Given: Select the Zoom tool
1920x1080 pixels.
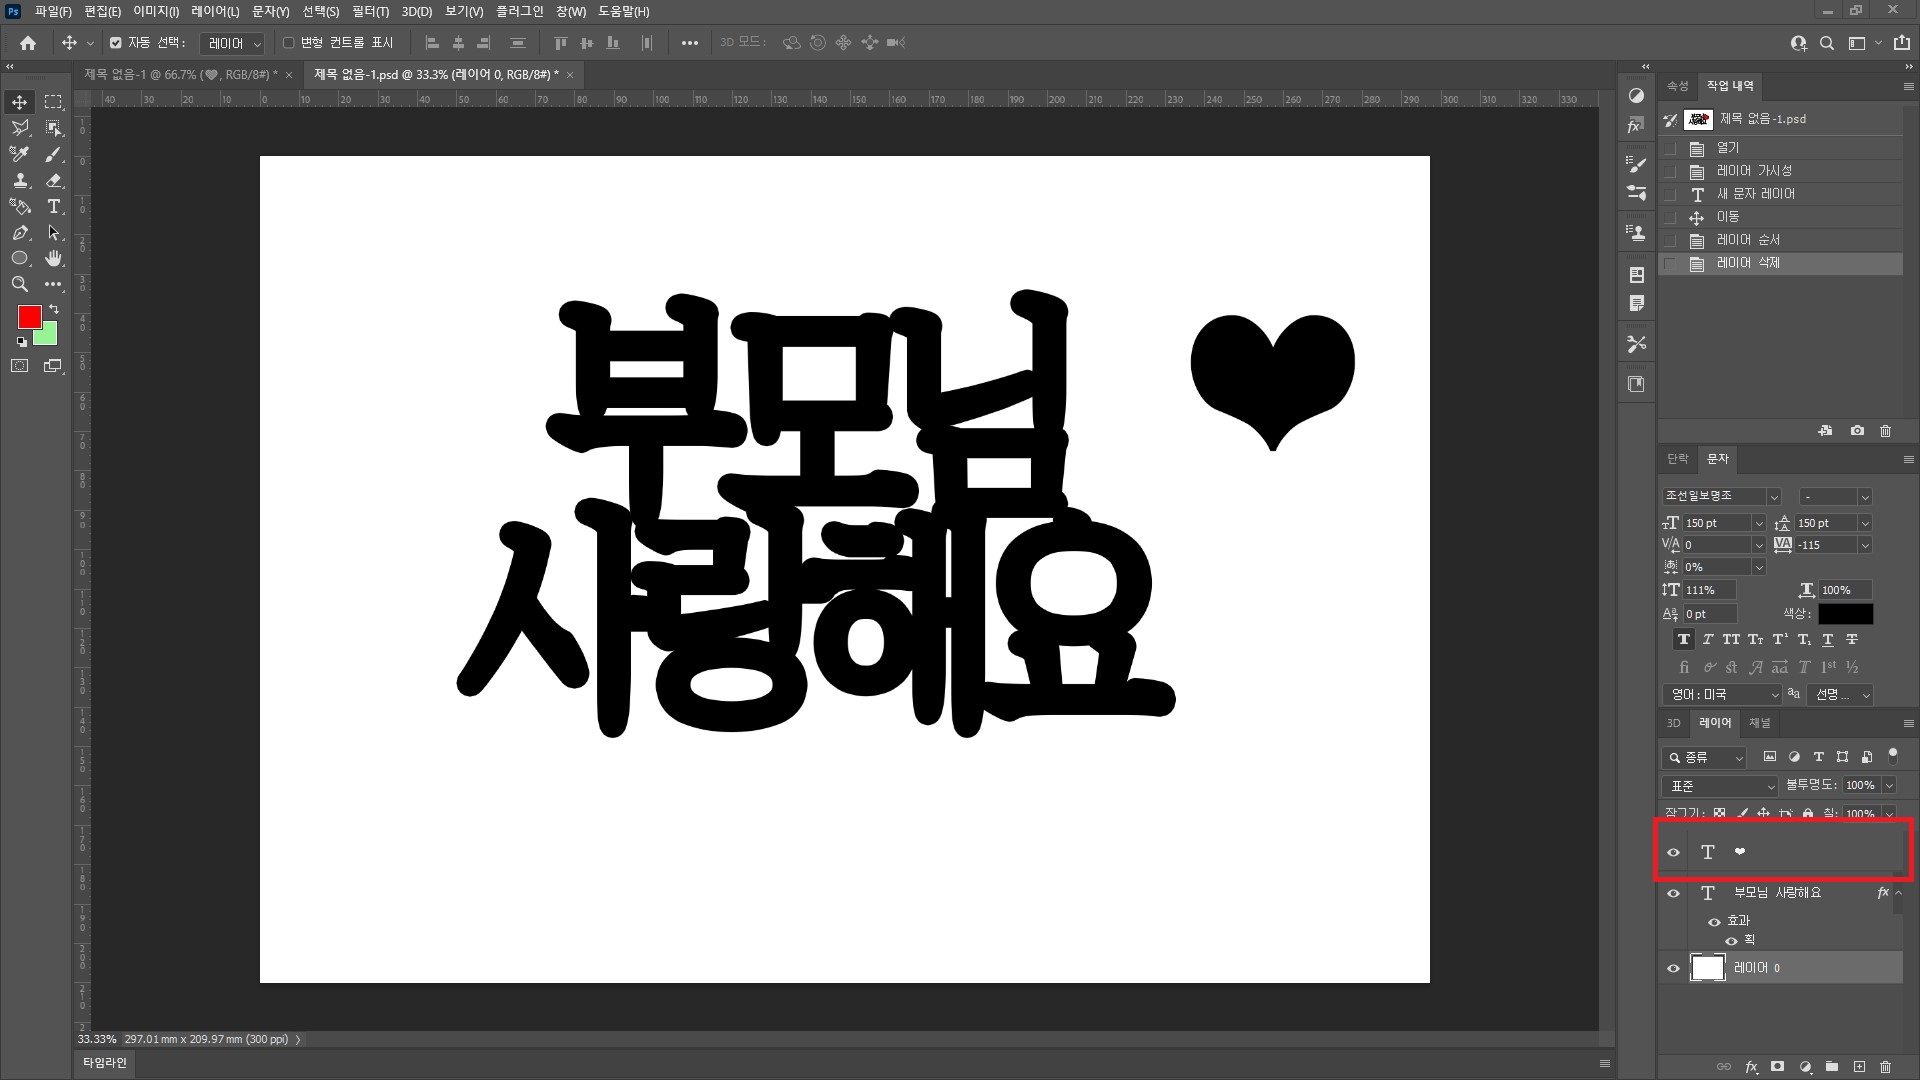Looking at the screenshot, I should coord(19,284).
